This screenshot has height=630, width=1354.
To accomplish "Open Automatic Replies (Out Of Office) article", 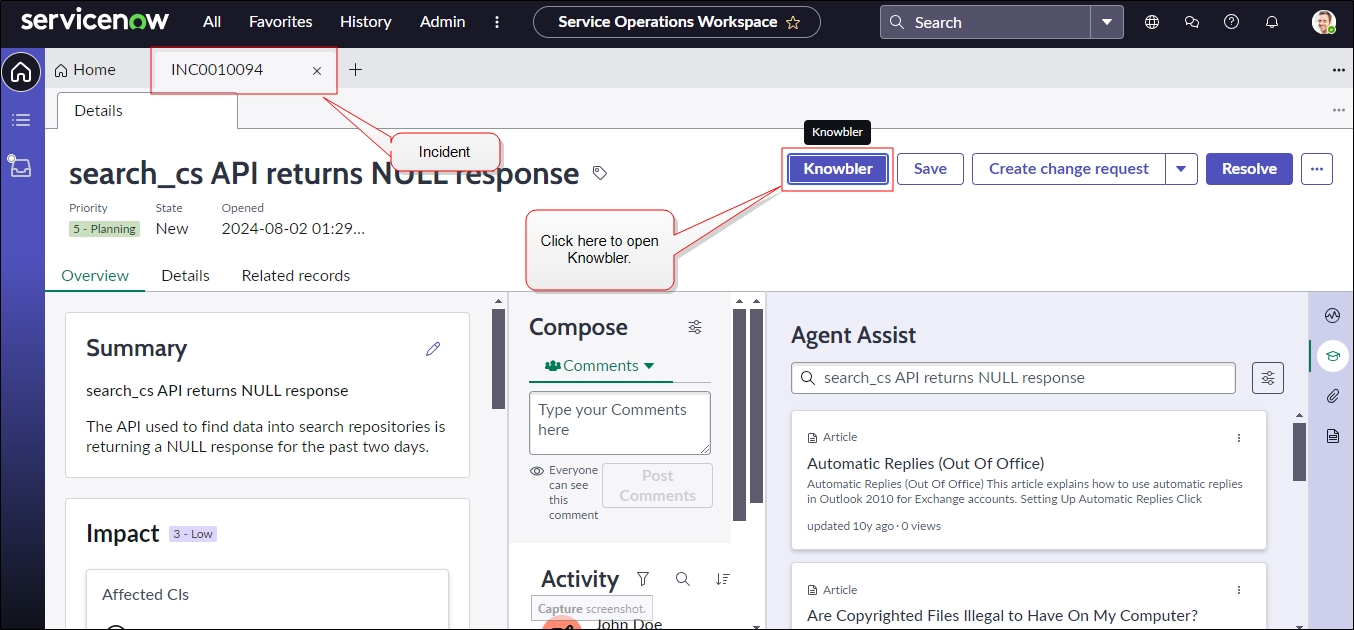I will pyautogui.click(x=925, y=464).
